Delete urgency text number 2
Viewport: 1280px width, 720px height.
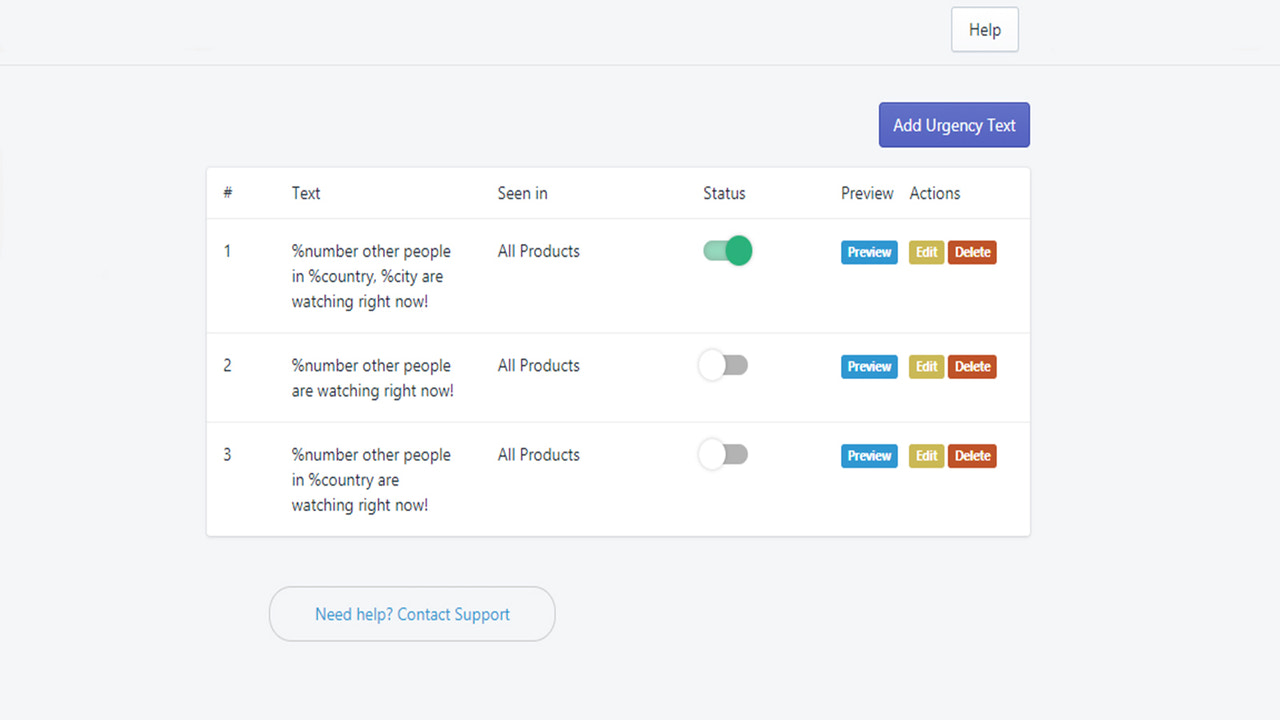tap(972, 367)
